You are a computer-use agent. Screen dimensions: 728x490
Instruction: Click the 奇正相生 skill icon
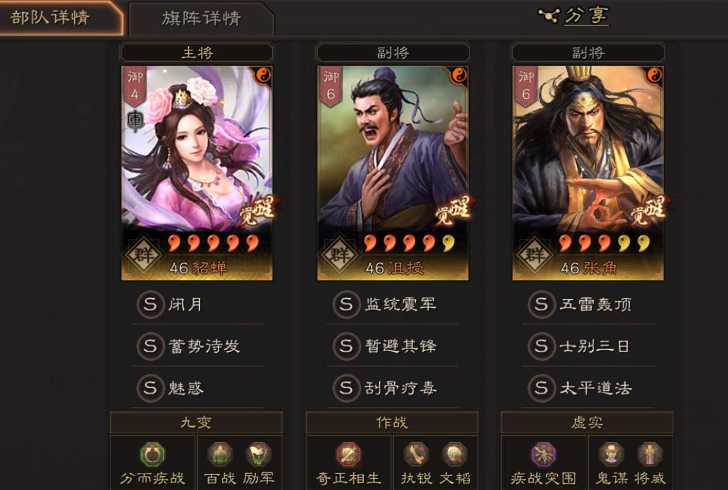click(x=348, y=454)
